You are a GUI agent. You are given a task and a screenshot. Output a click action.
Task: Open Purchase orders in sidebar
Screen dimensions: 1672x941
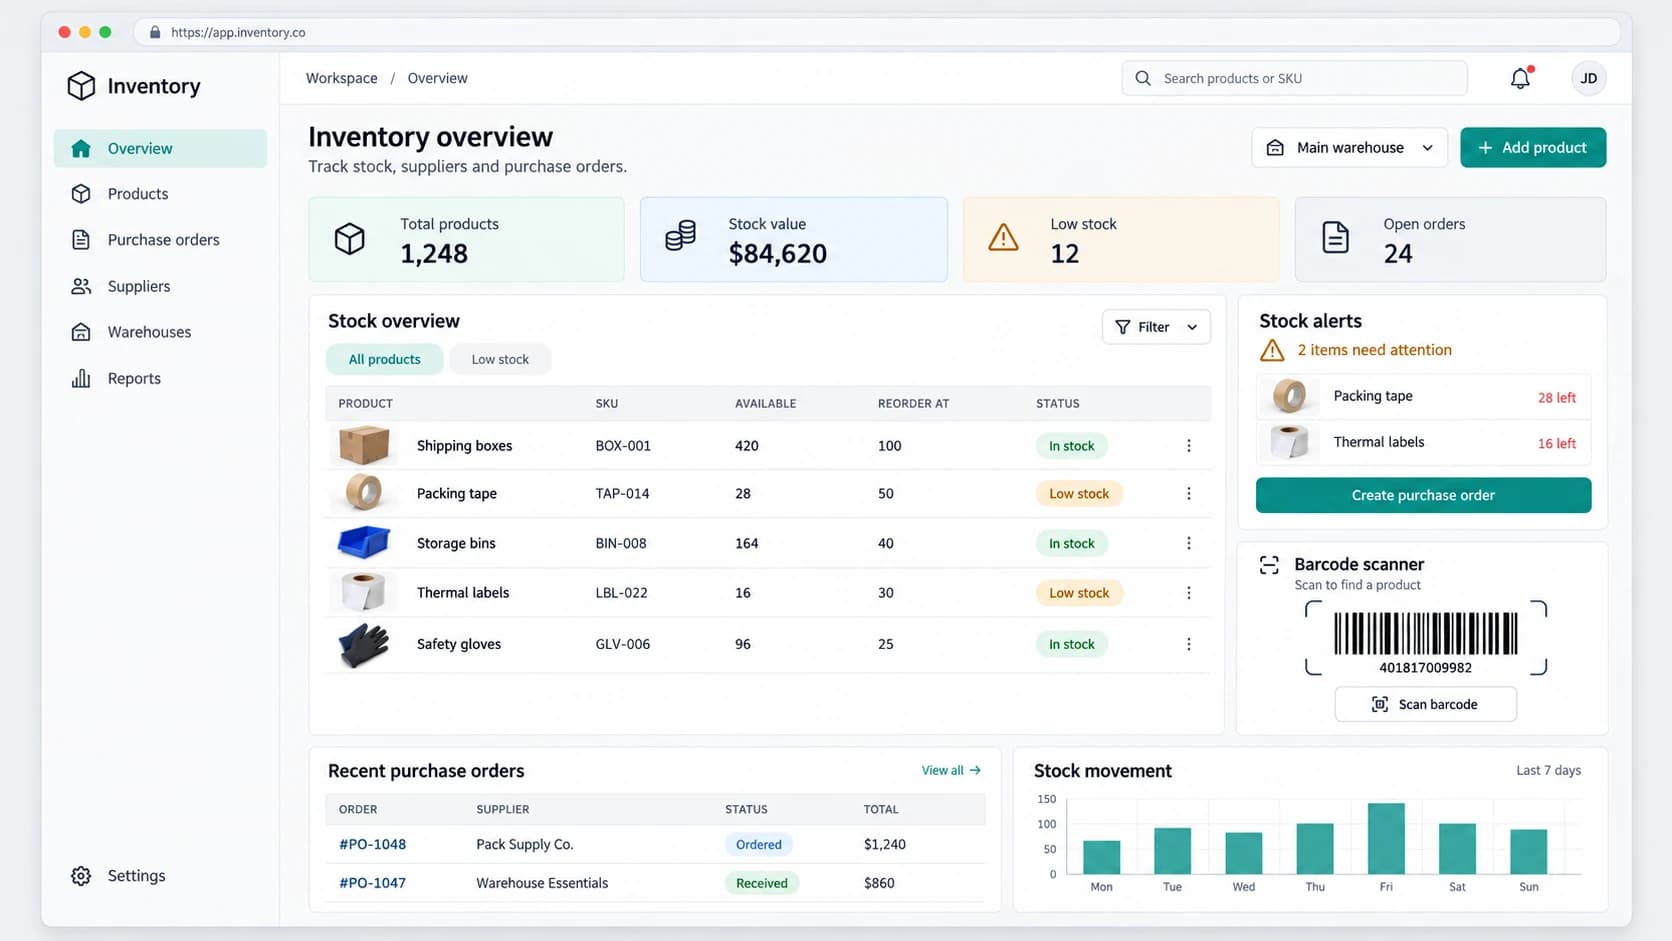coord(160,240)
